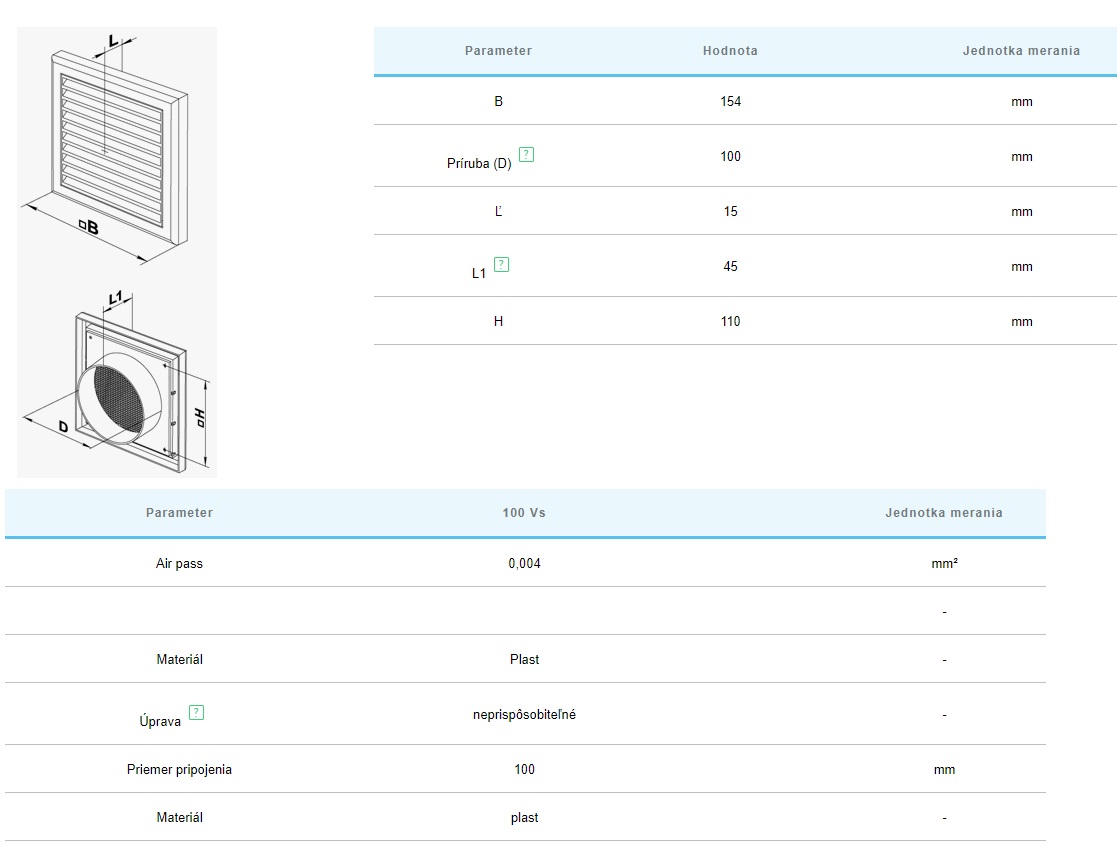Select the value 154 in row B
Image resolution: width=1117 pixels, height=865 pixels.
tap(730, 102)
